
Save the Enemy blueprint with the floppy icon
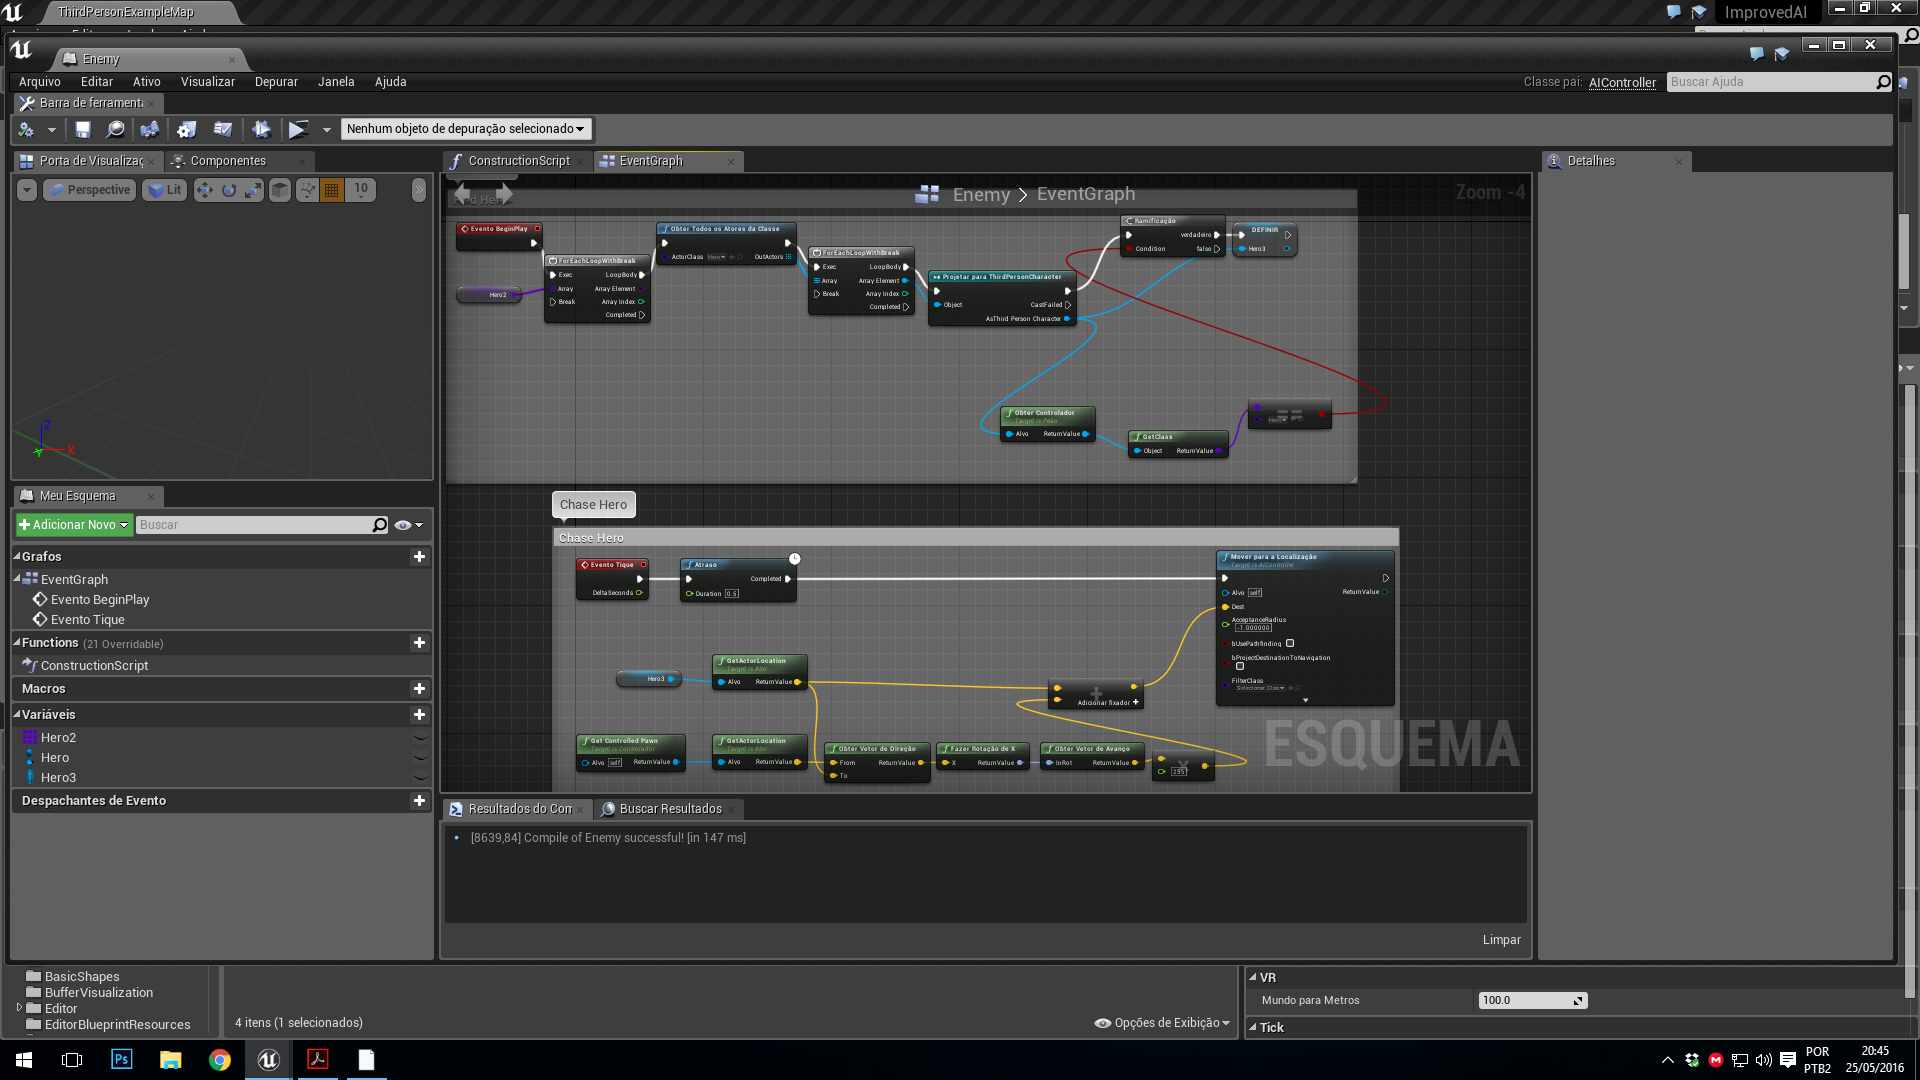pos(83,129)
